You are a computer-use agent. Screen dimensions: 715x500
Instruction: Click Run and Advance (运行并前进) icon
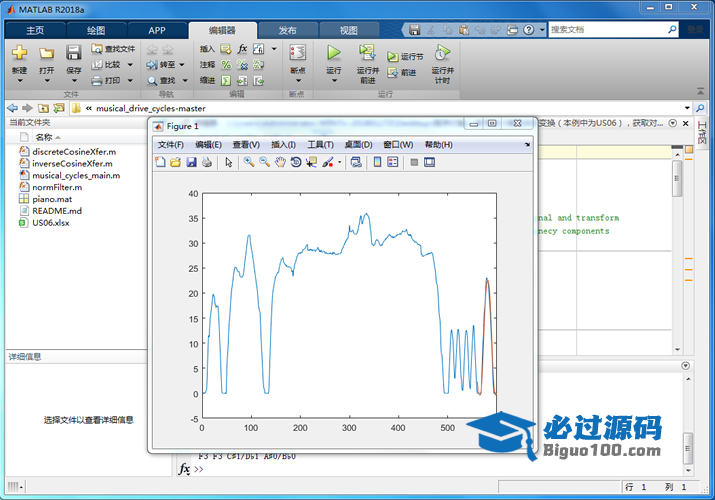click(367, 52)
